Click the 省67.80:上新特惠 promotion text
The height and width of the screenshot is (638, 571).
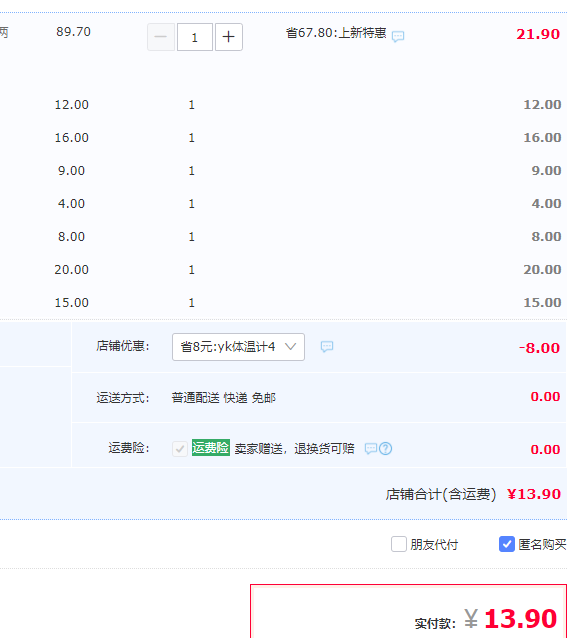pos(336,33)
